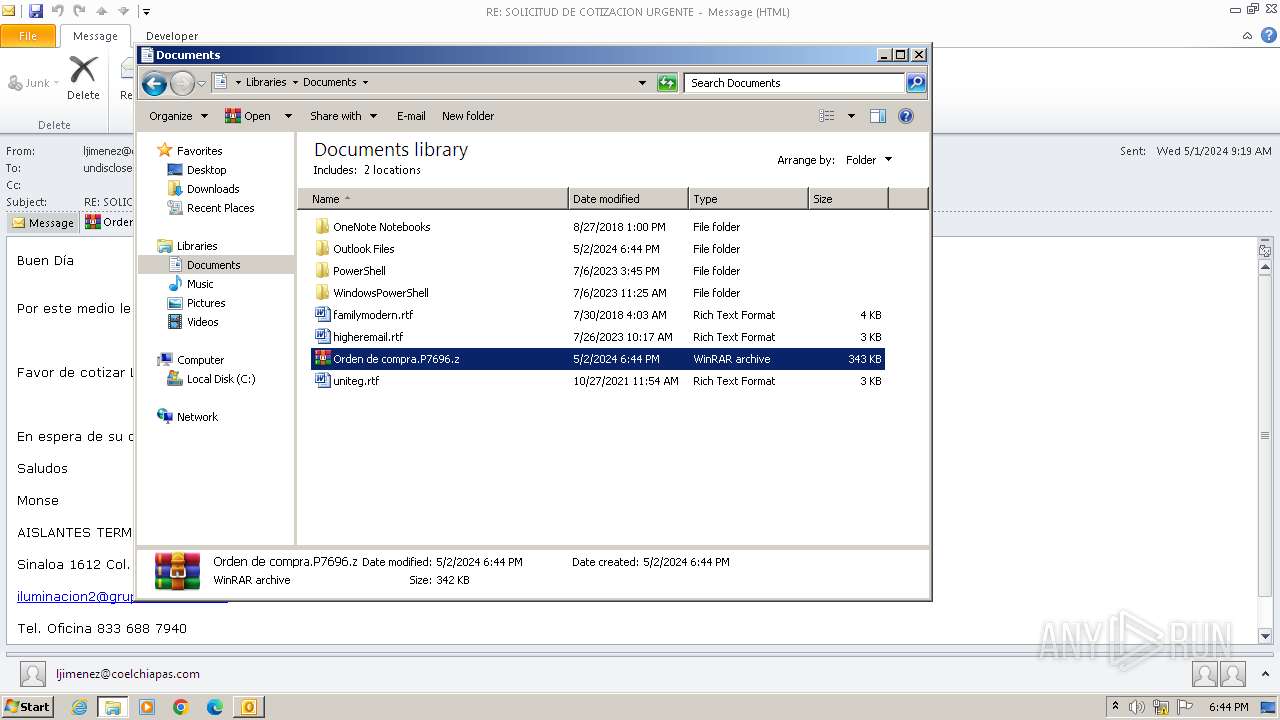Switch to the Developer ribbon tab
Viewport: 1280px width, 720px height.
coord(172,36)
